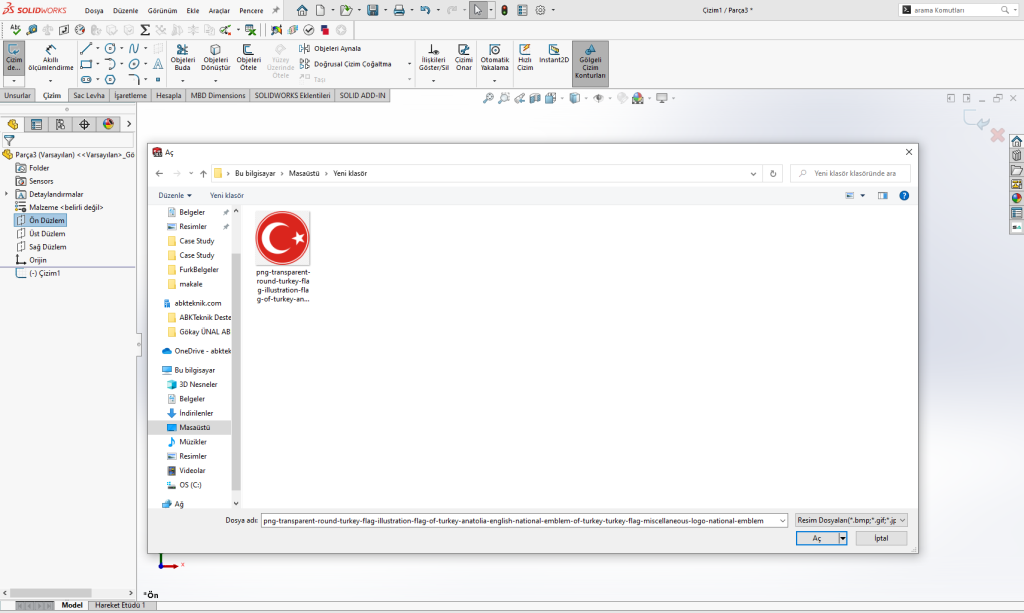Select the Turkey flag PNG thumbnail
This screenshot has height=613, width=1024.
[283, 238]
